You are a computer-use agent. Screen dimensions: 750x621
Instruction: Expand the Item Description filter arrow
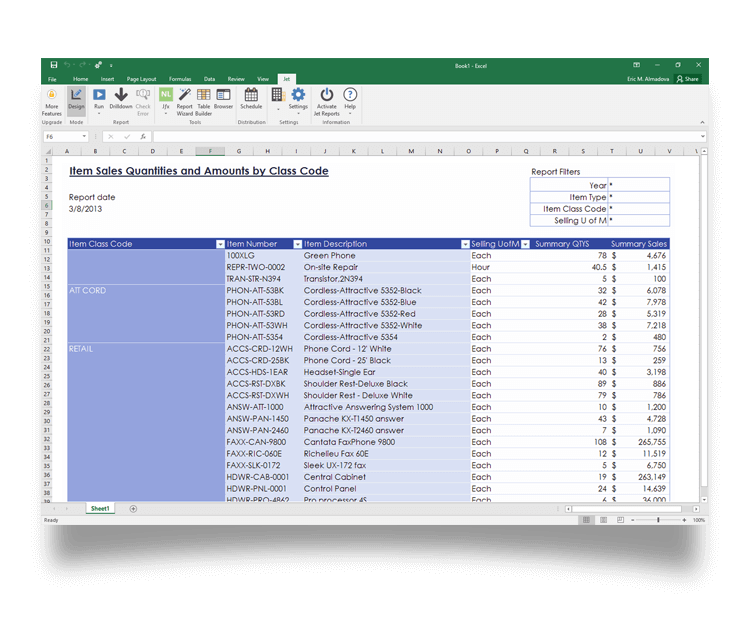pyautogui.click(x=465, y=244)
